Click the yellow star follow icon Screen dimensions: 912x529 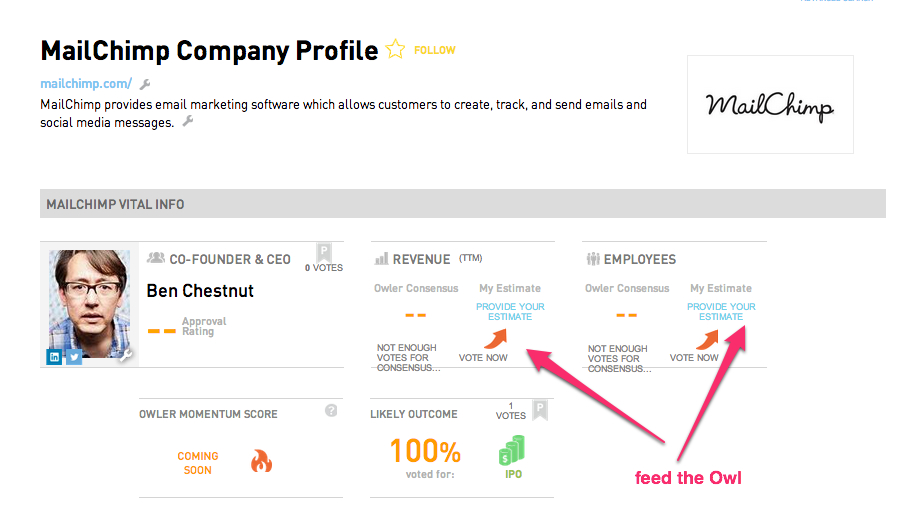click(x=395, y=49)
